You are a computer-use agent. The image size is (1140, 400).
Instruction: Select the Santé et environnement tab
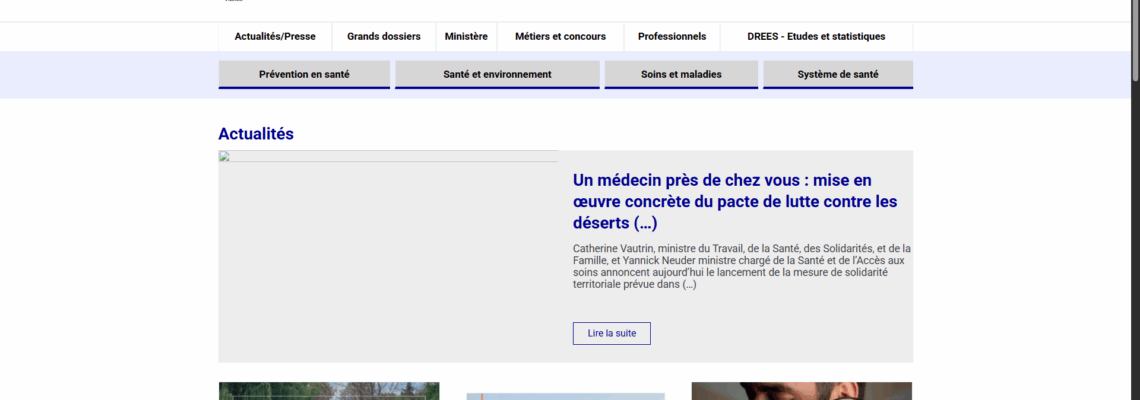pos(497,74)
